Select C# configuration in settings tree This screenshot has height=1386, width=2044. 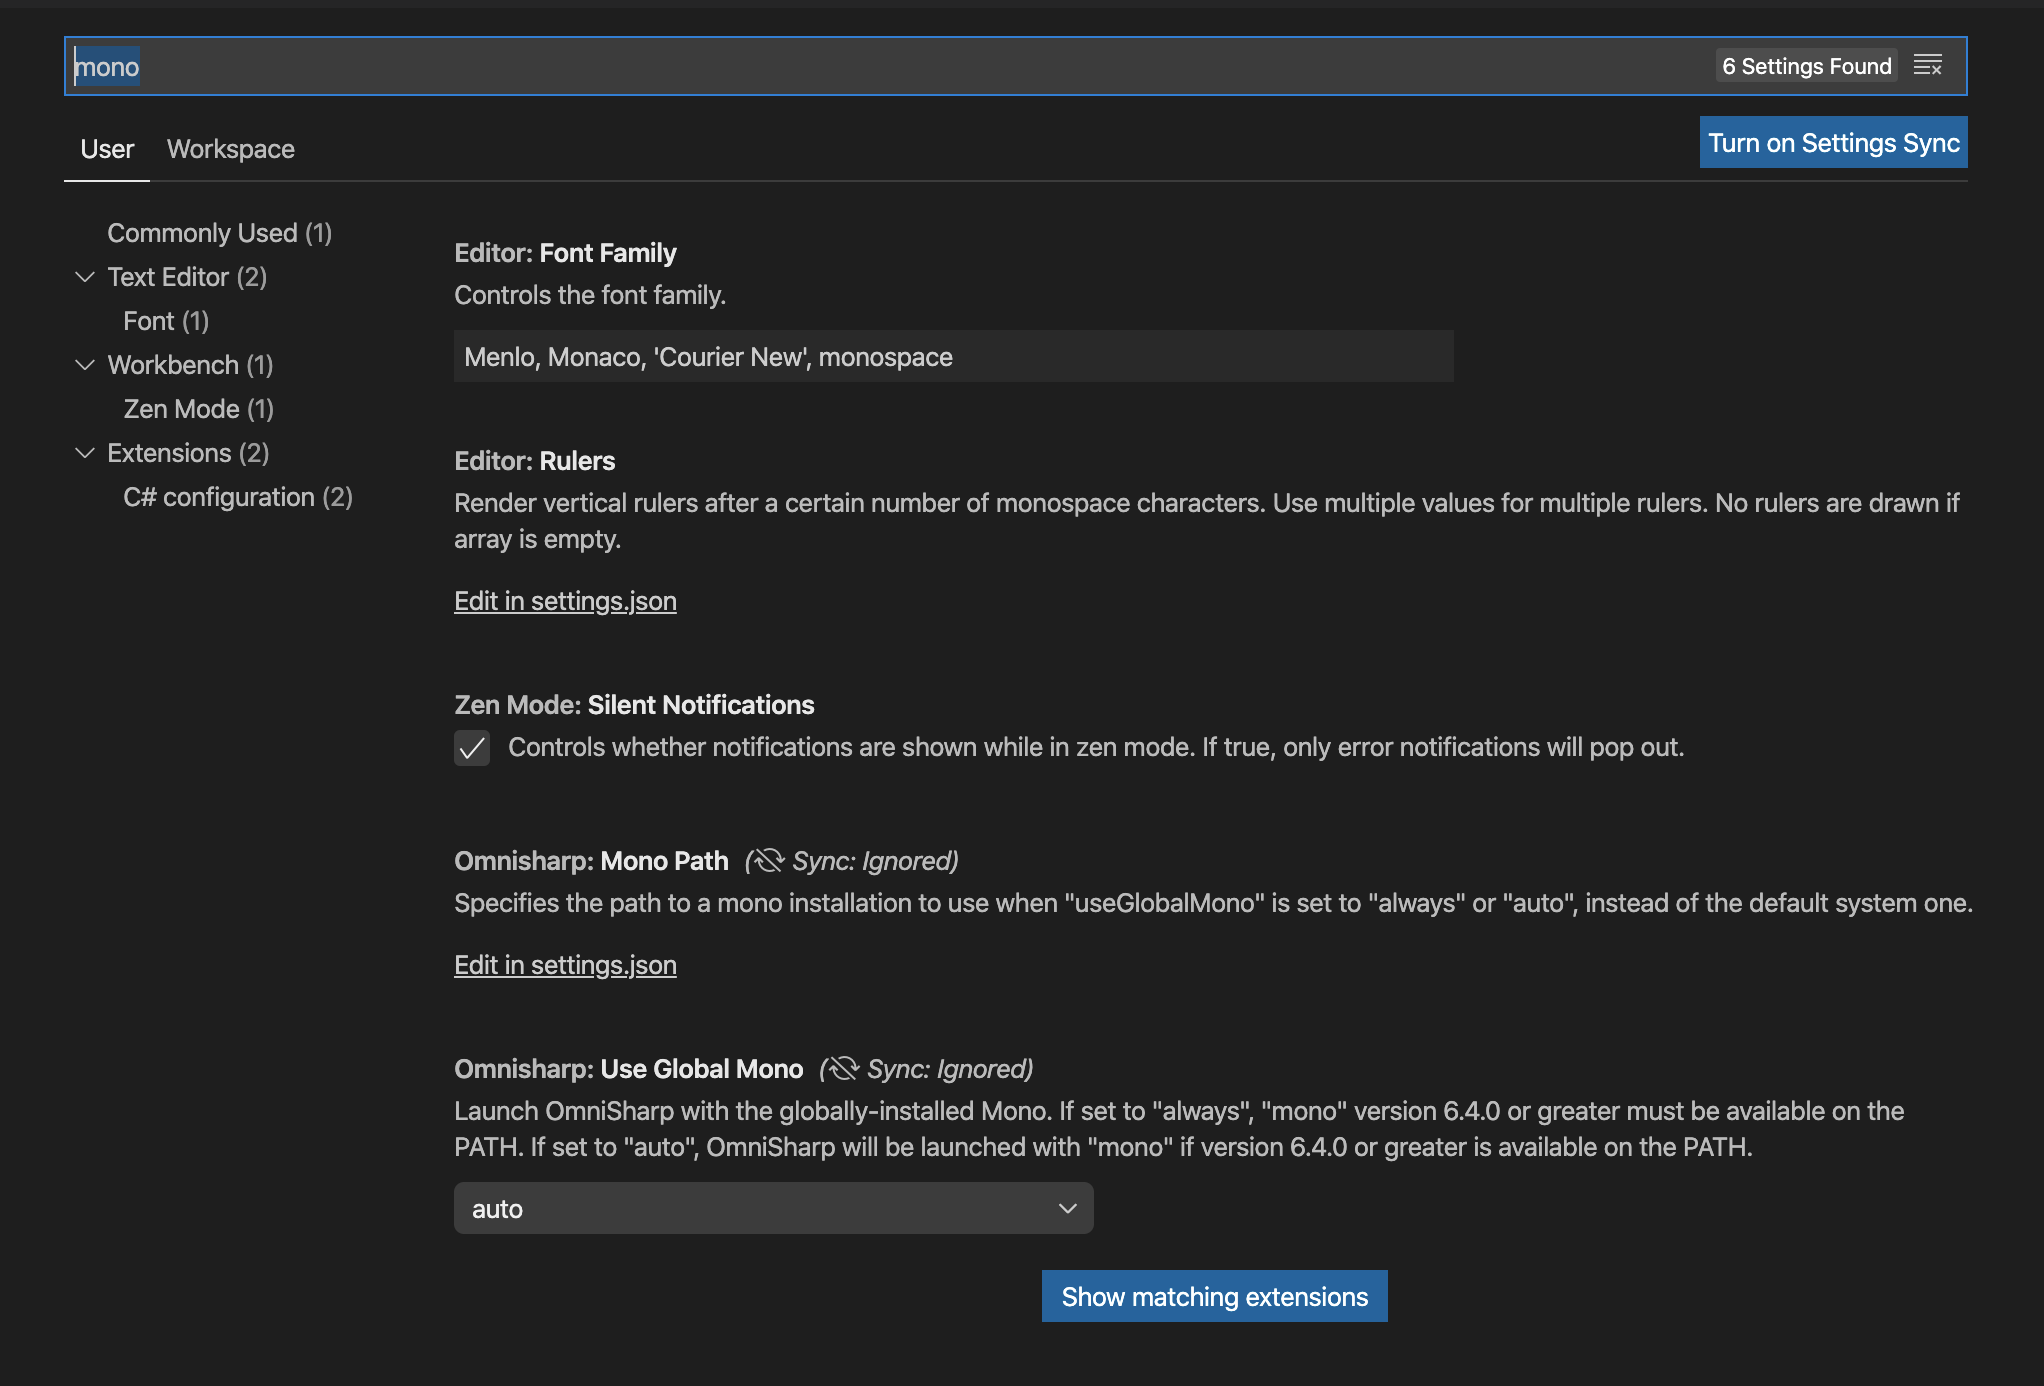coord(237,497)
